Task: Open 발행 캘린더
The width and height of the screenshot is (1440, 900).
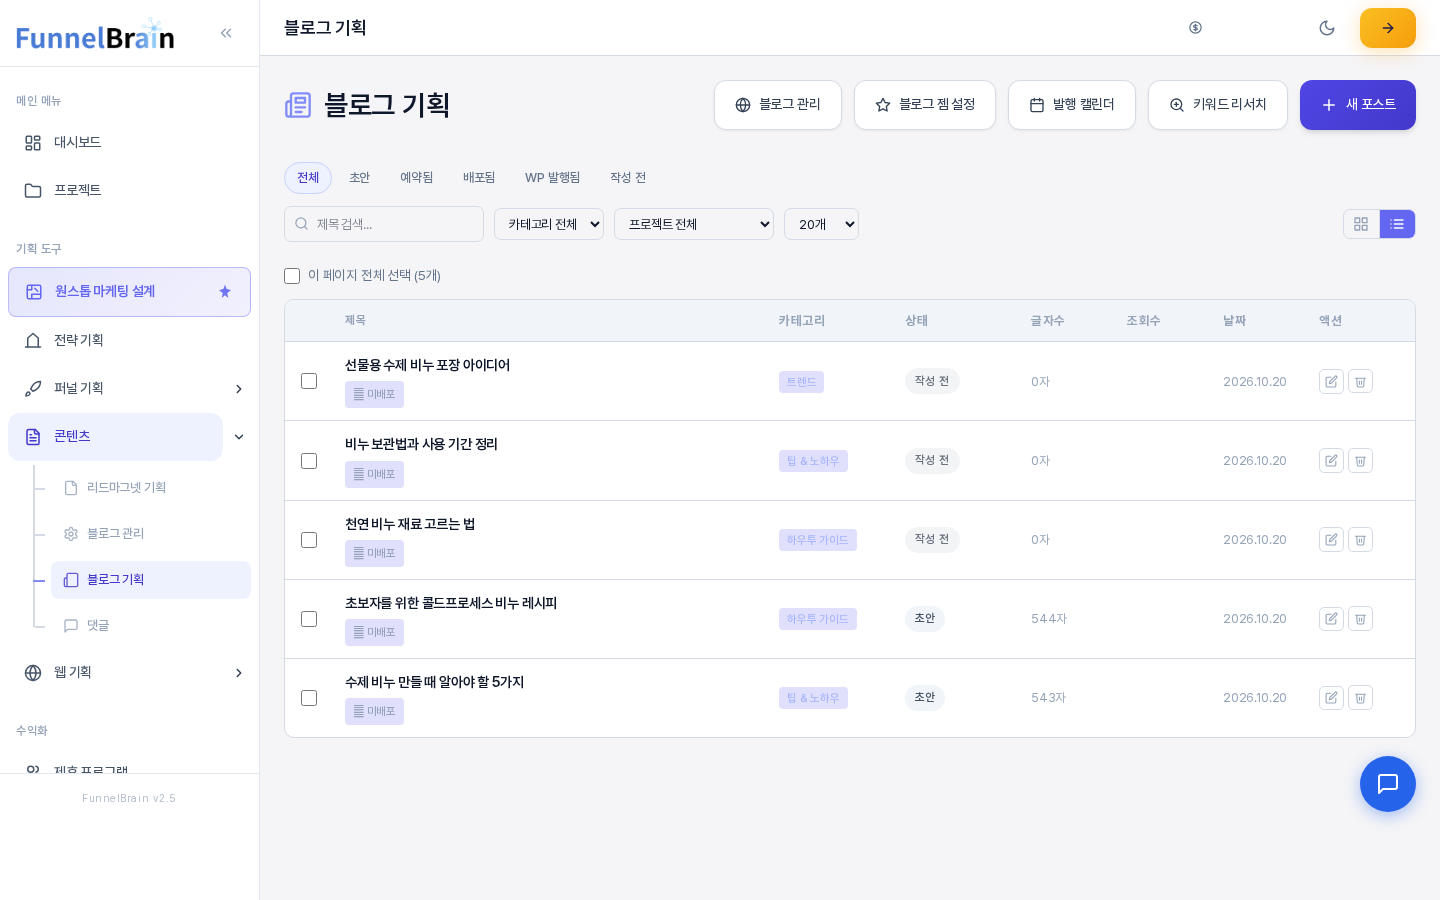Action: click(x=1072, y=105)
